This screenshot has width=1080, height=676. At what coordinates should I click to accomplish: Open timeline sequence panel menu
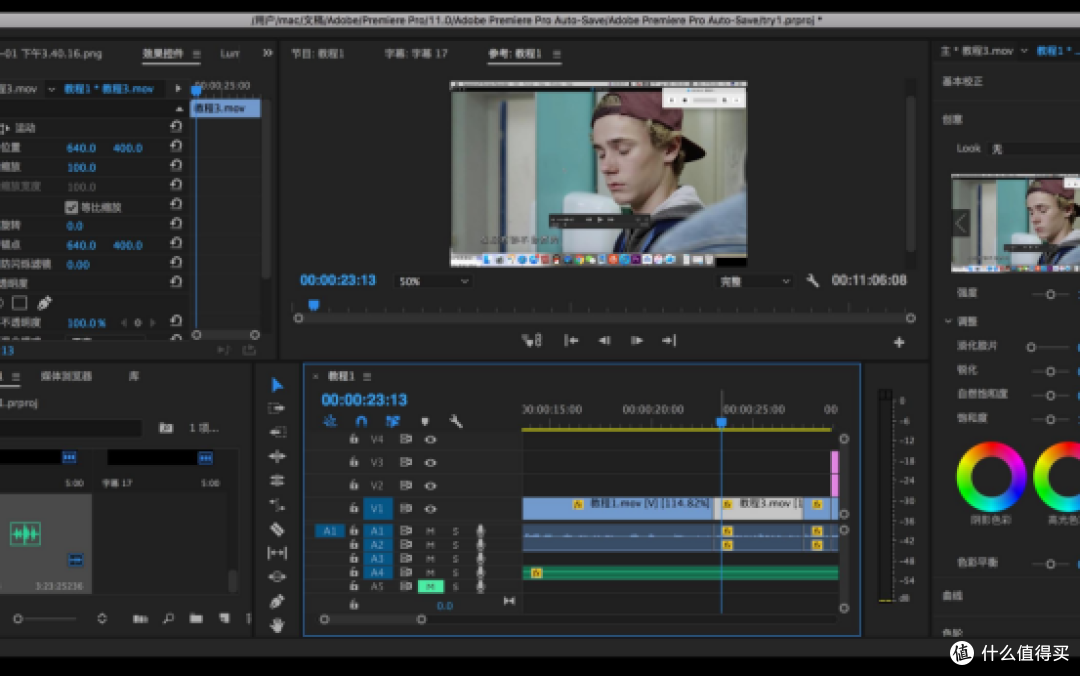[x=367, y=376]
